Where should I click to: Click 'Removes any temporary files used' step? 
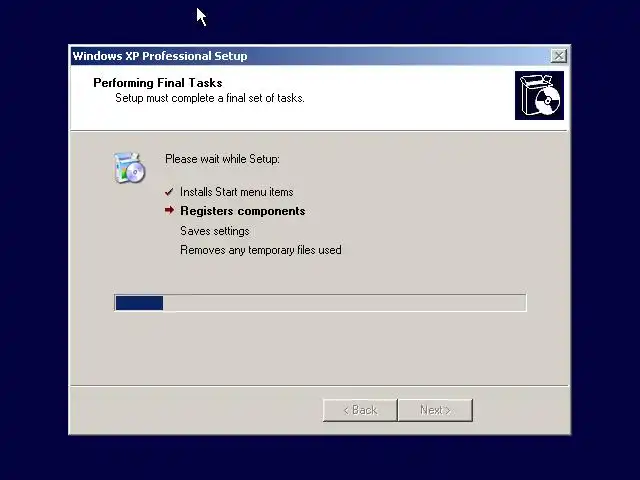coord(261,250)
